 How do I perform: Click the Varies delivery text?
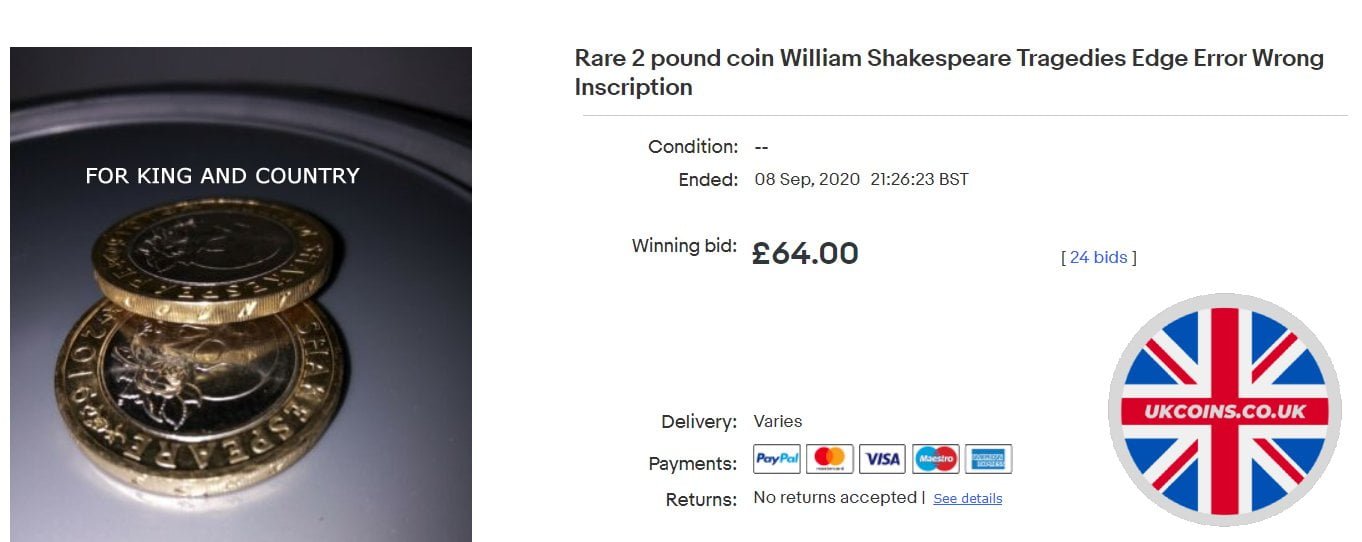pyautogui.click(x=777, y=421)
